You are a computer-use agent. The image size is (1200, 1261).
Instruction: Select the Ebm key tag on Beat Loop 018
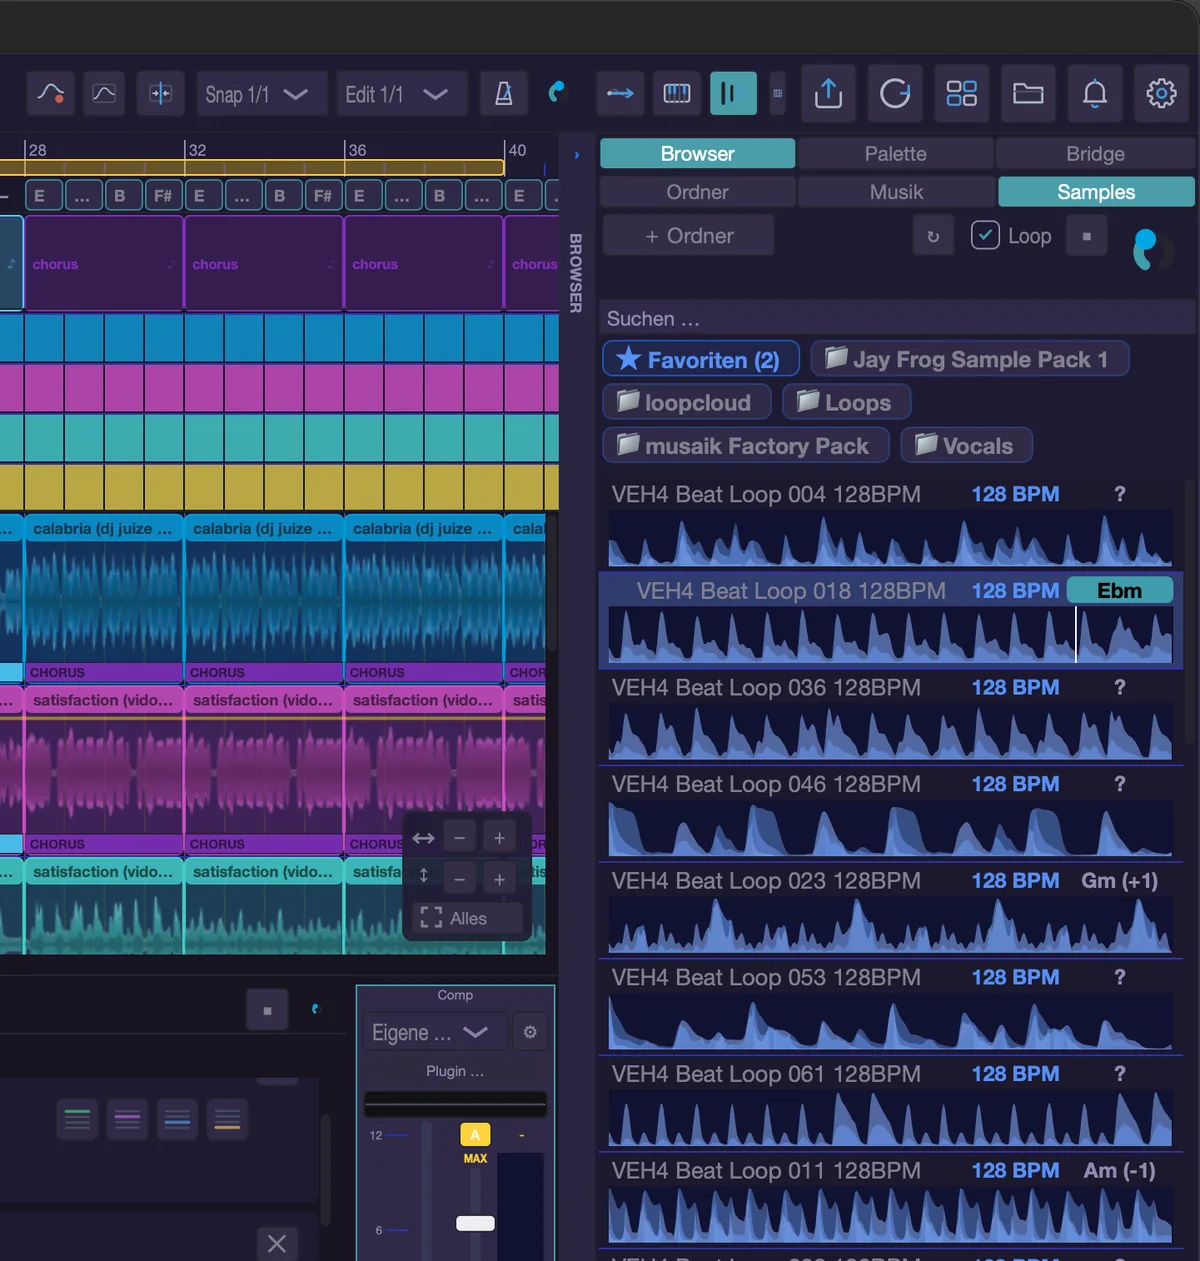1119,591
